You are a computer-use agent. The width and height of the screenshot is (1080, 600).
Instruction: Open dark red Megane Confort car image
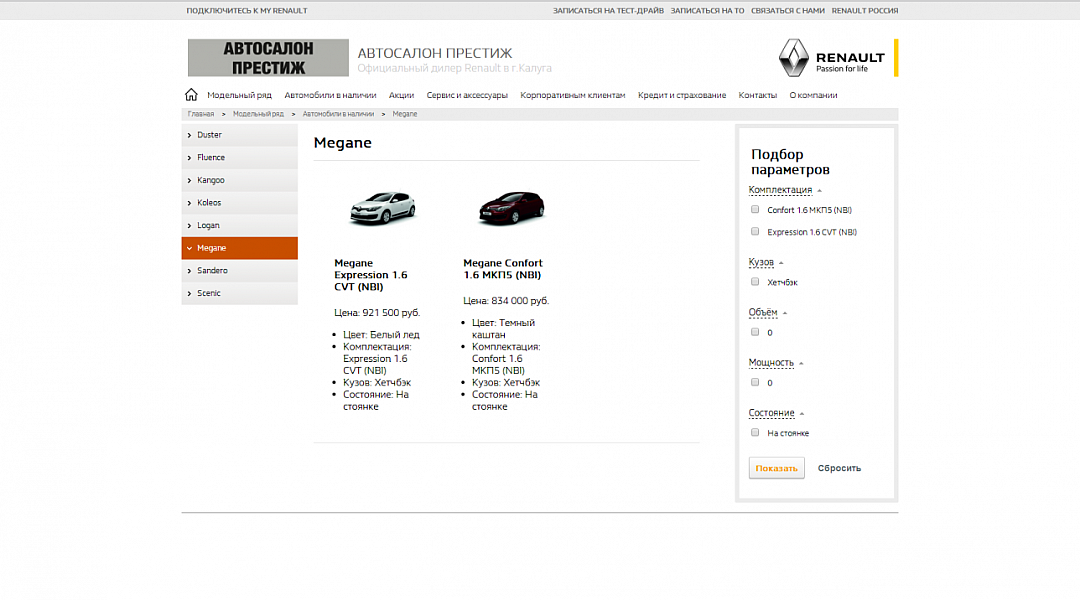[511, 208]
